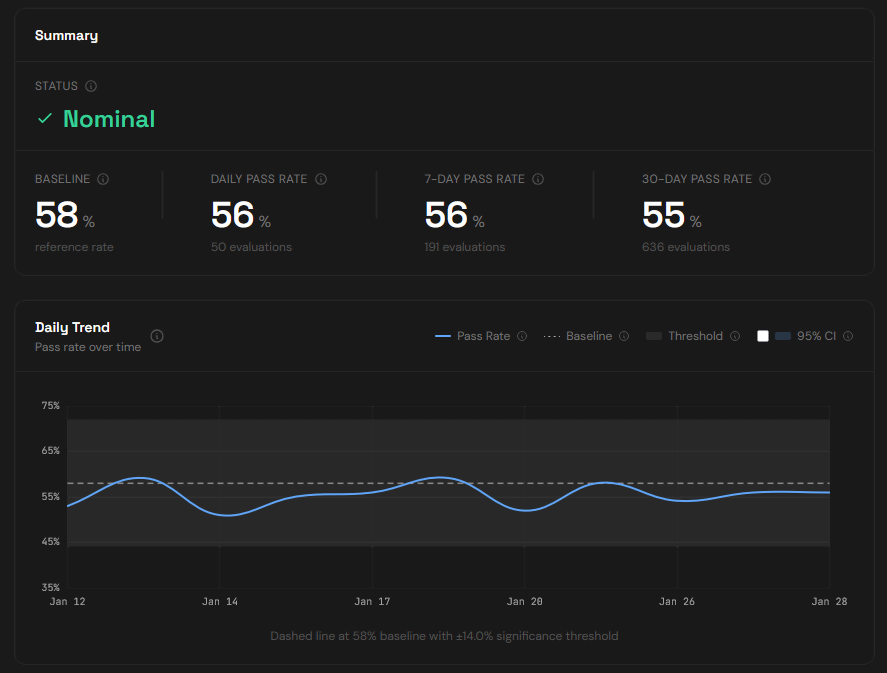This screenshot has height=673, width=887.
Task: Click the info icon after 95% CI
Action: (x=848, y=337)
